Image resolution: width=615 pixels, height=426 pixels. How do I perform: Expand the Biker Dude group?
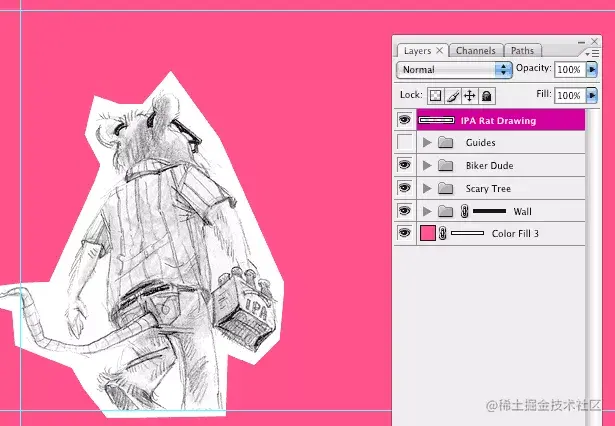[x=427, y=166]
